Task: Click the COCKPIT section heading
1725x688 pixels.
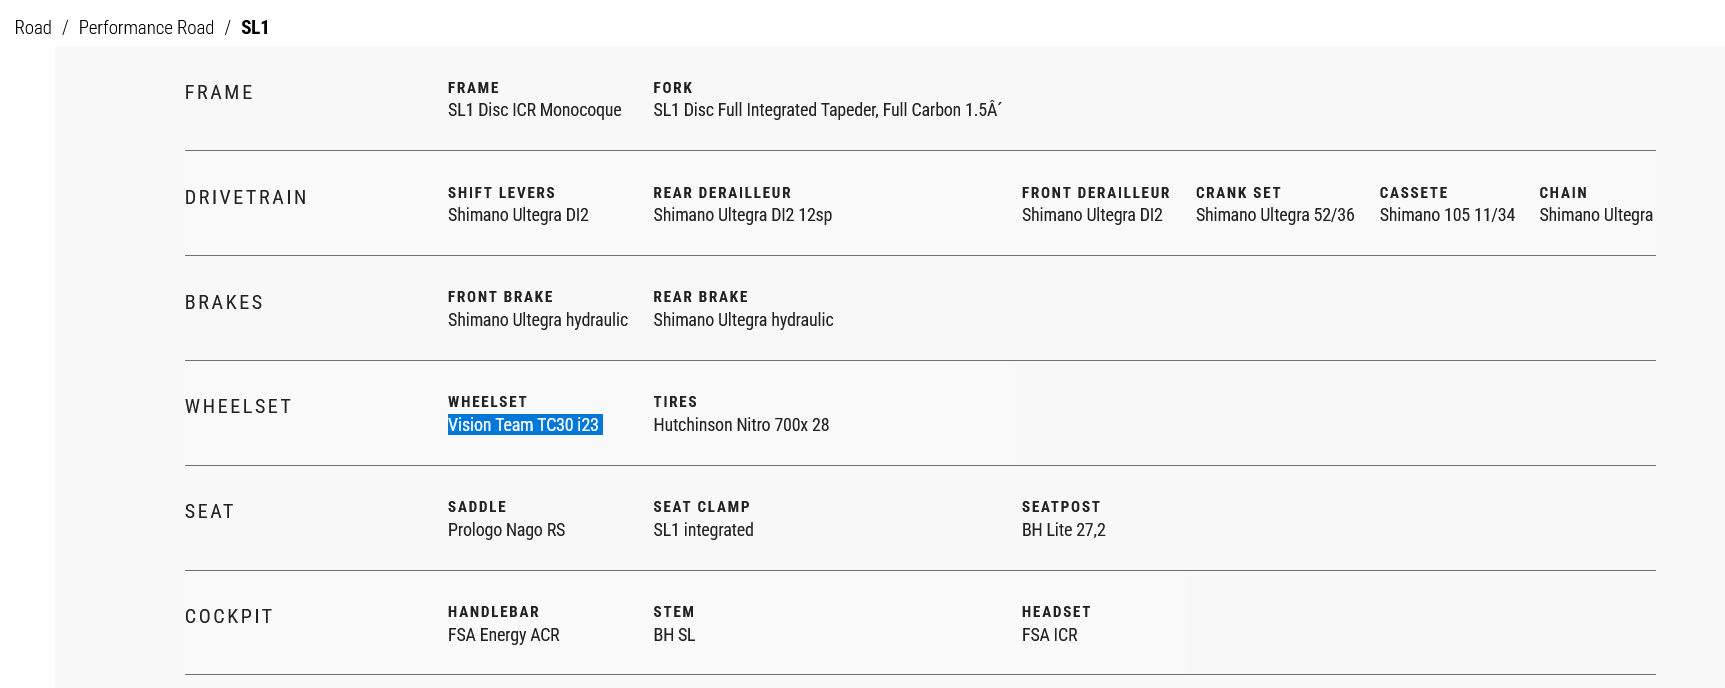Action: coord(229,617)
